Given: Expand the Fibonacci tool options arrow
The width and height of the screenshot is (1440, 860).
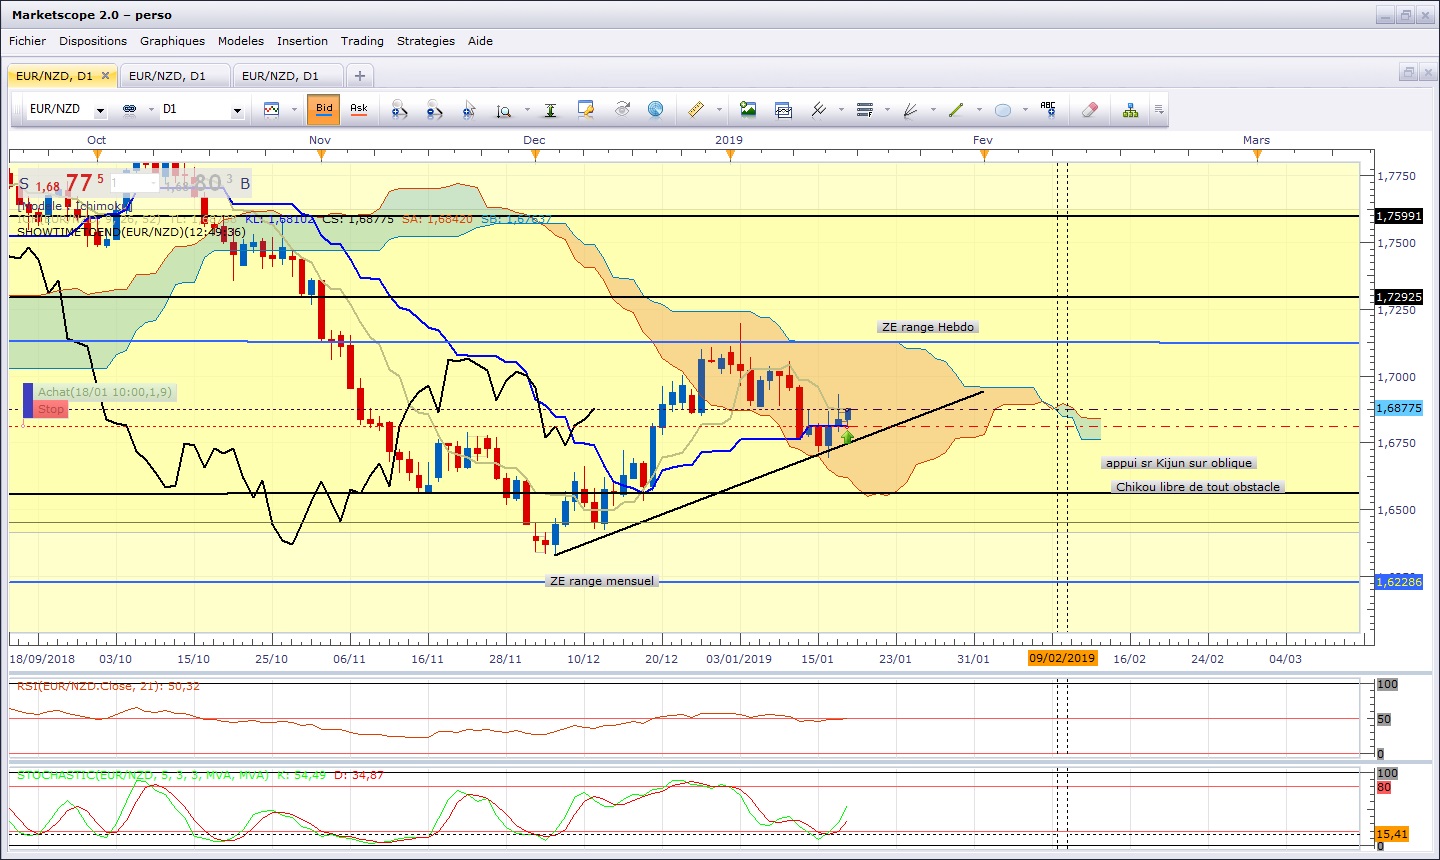Looking at the screenshot, I should click(x=887, y=110).
